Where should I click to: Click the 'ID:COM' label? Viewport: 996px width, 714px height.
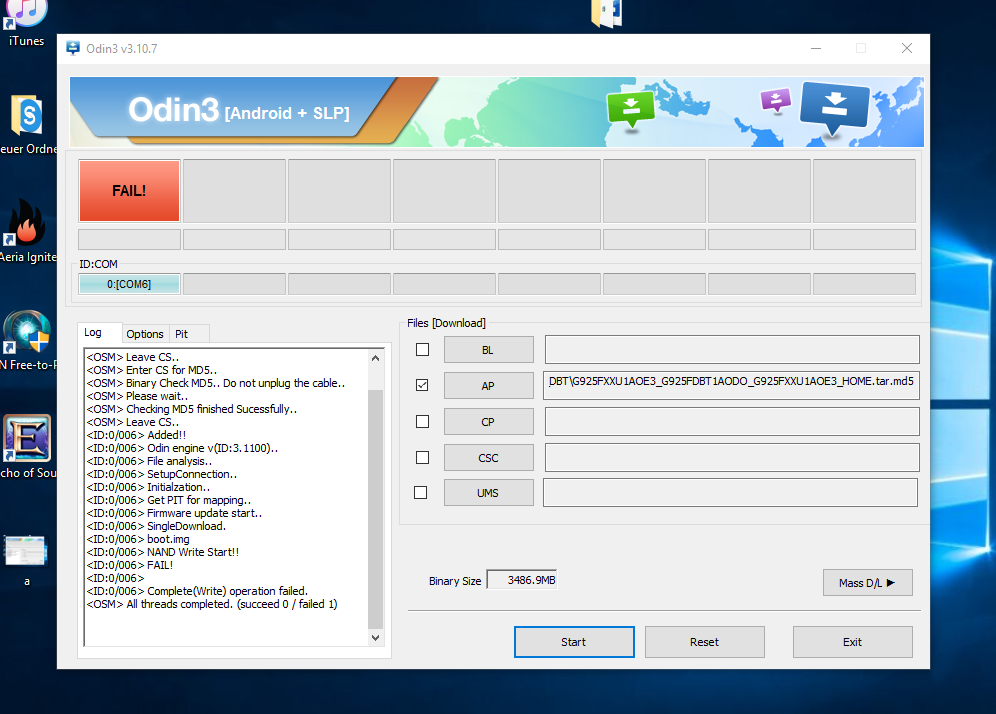(98, 264)
